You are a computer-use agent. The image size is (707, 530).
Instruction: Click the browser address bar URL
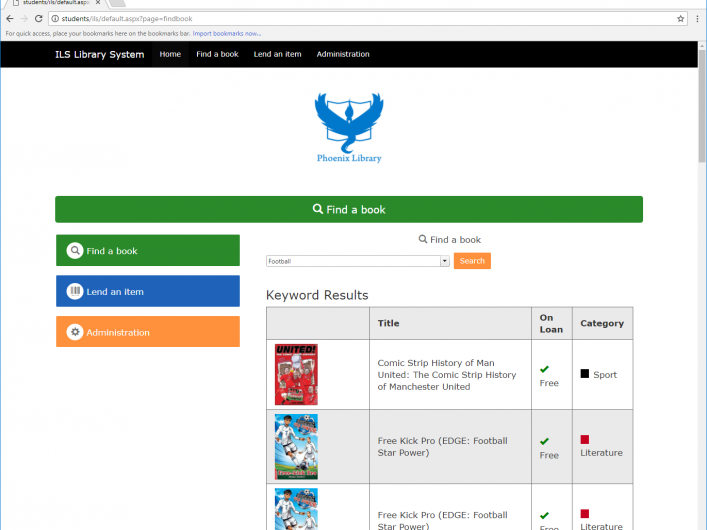pyautogui.click(x=127, y=18)
